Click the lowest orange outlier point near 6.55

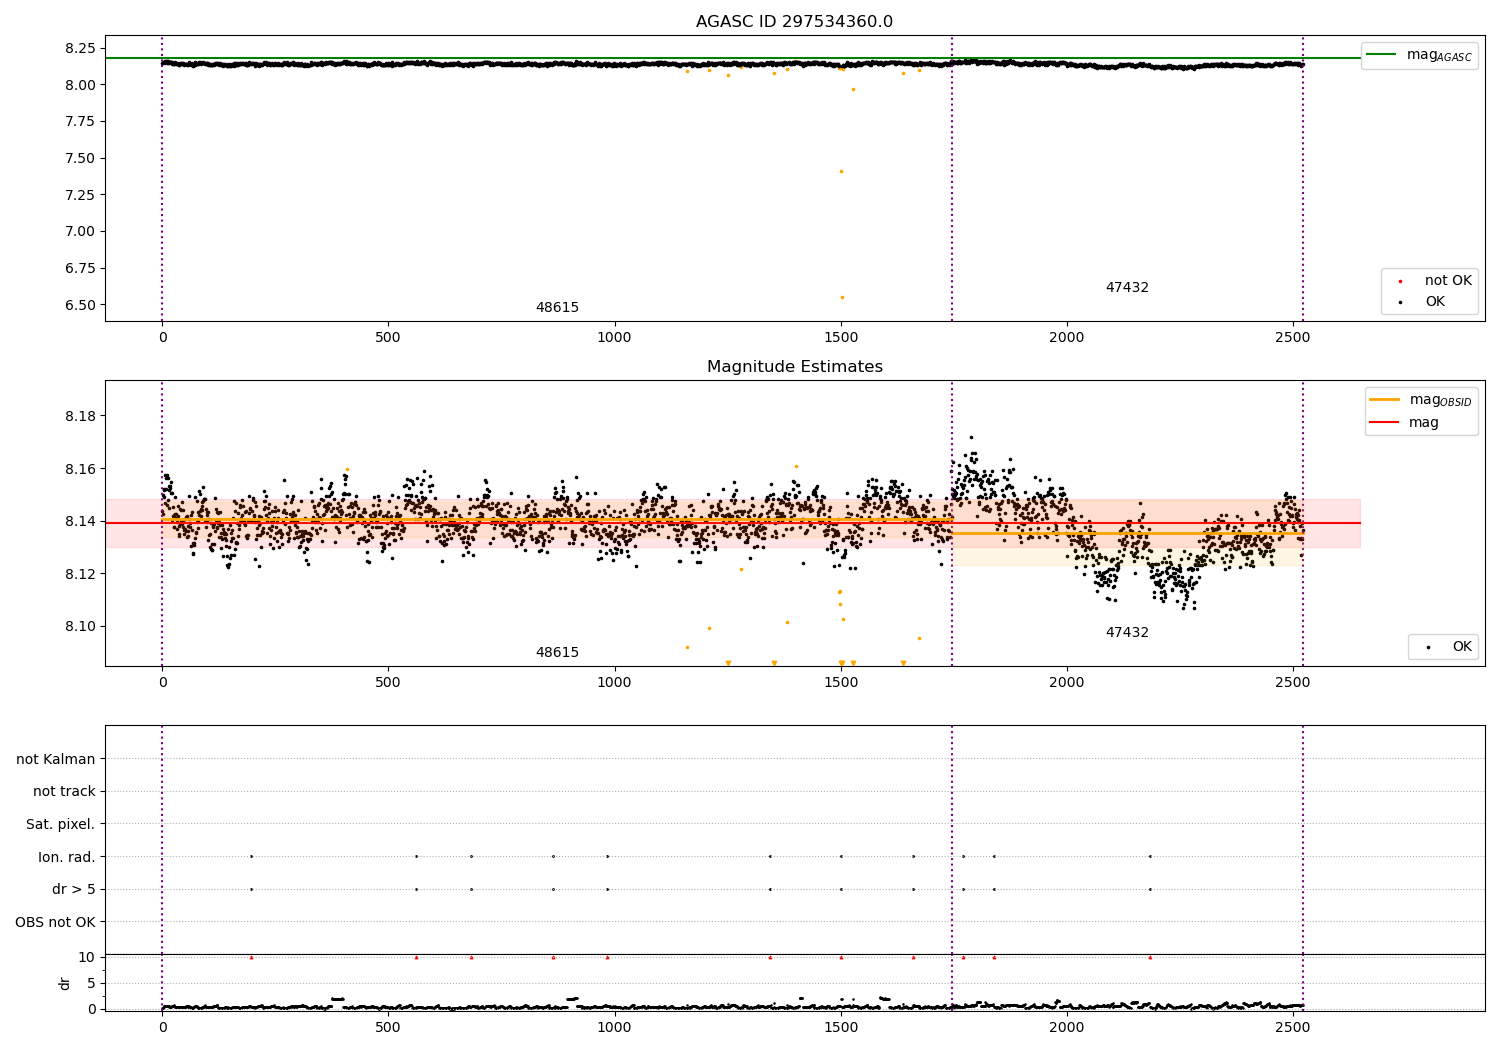pyautogui.click(x=842, y=297)
